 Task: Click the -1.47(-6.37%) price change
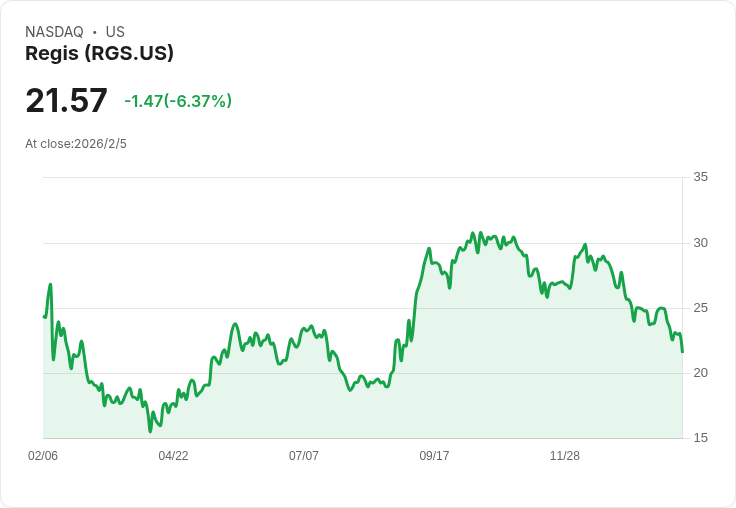coord(178,101)
